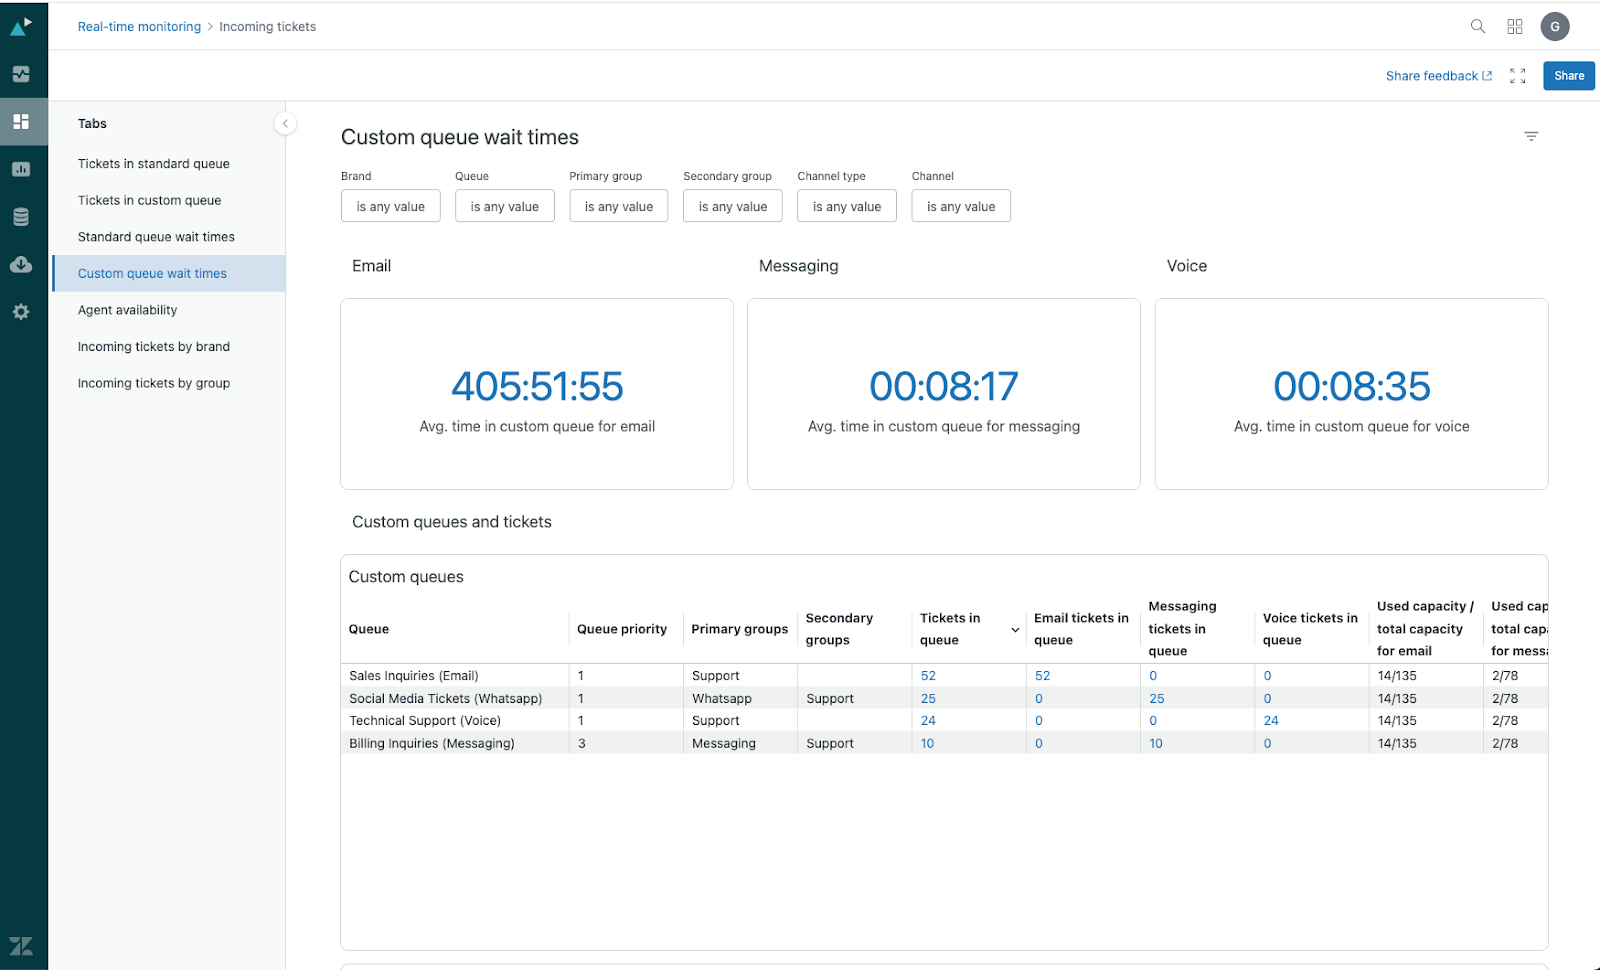This screenshot has width=1600, height=970.
Task: Open Datasets database icon in sidebar
Action: pos(21,217)
